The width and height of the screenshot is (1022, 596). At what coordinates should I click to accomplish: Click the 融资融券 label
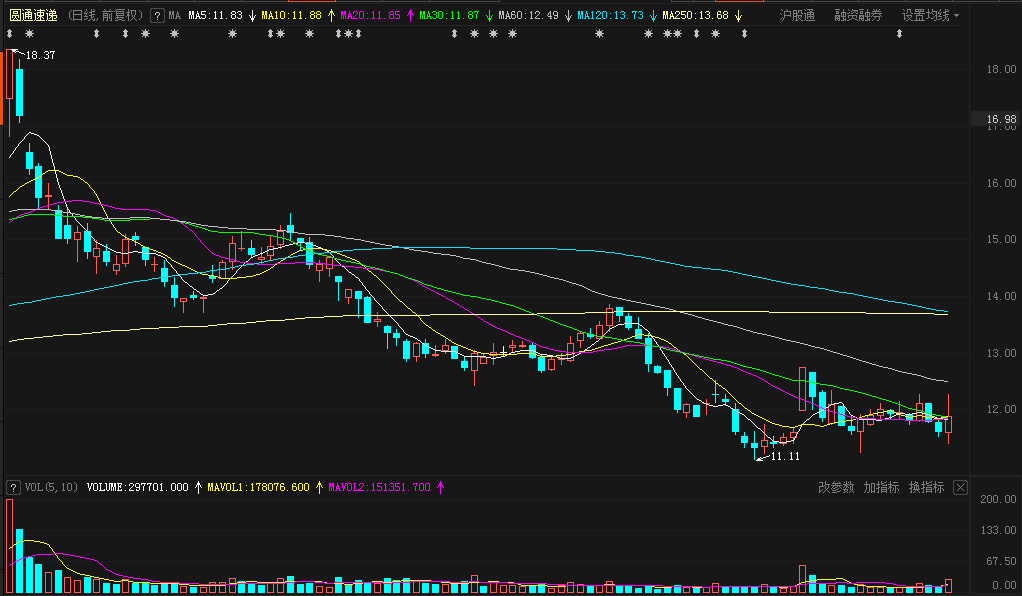(x=858, y=15)
